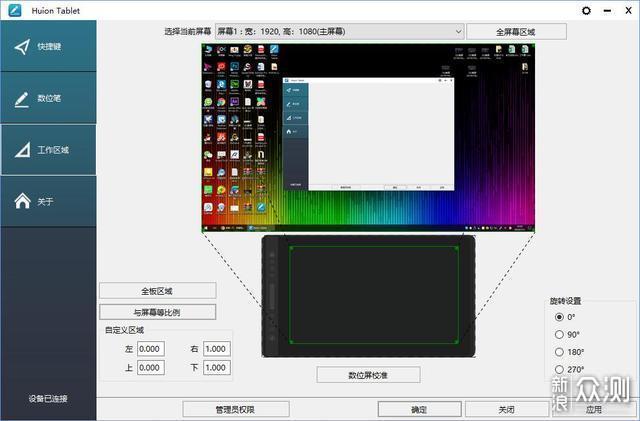Choose 270° rotation setting
The width and height of the screenshot is (640, 421).
point(559,370)
